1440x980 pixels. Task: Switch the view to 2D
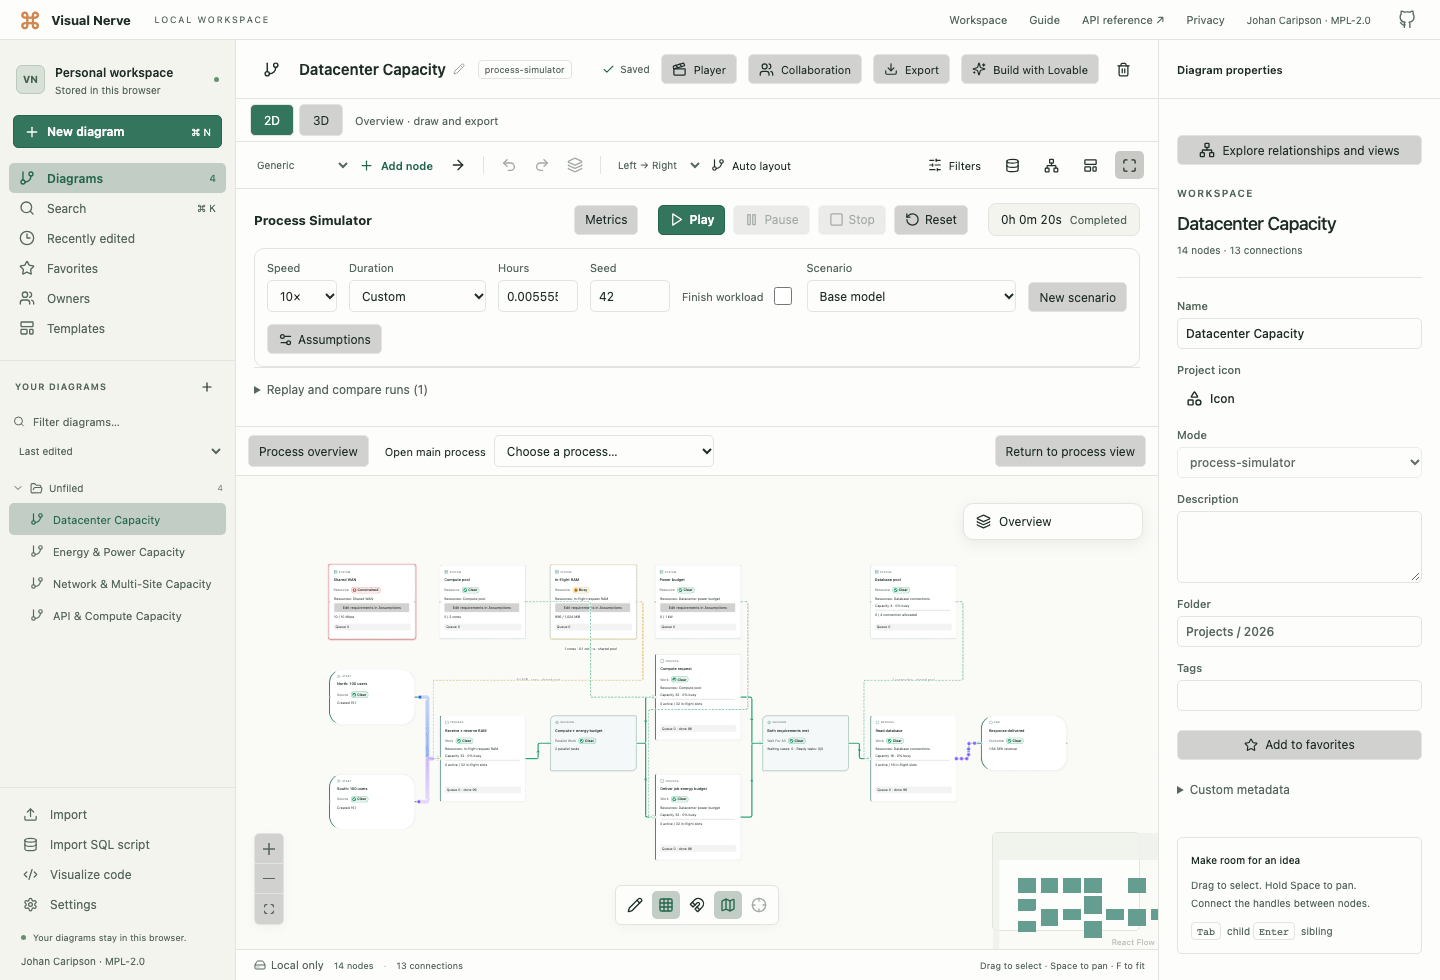(x=272, y=120)
